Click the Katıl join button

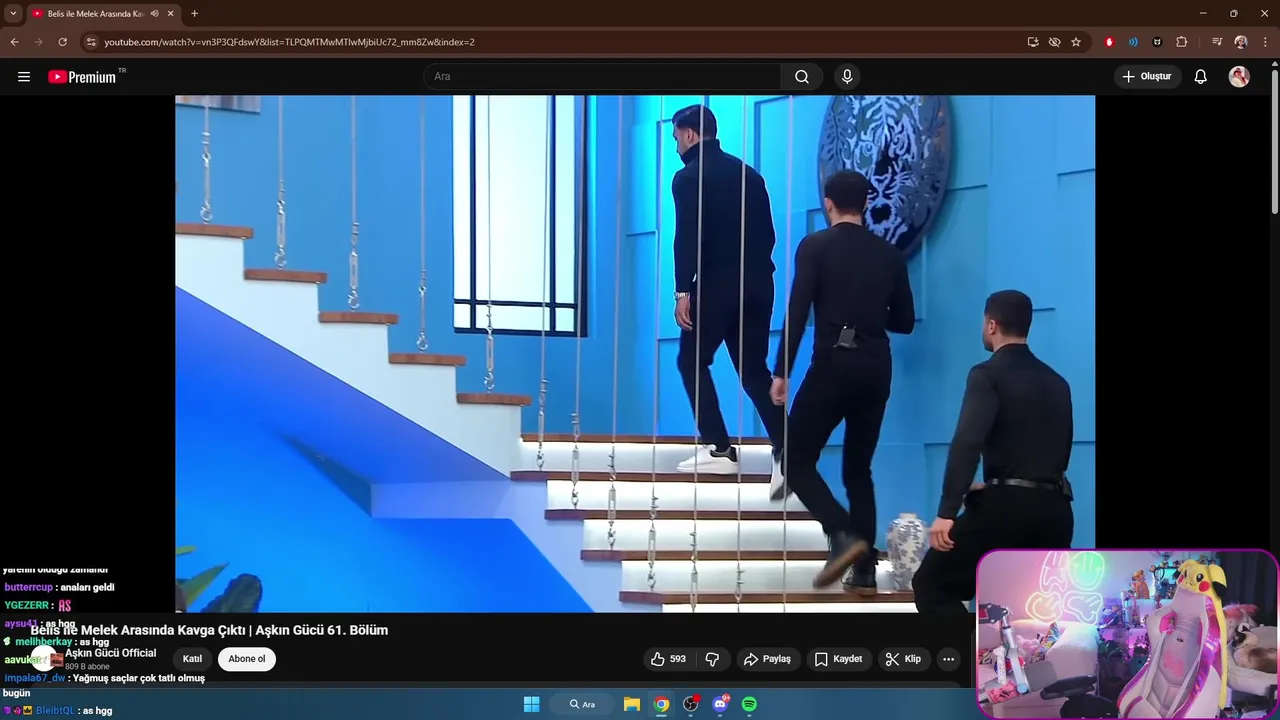click(x=192, y=659)
